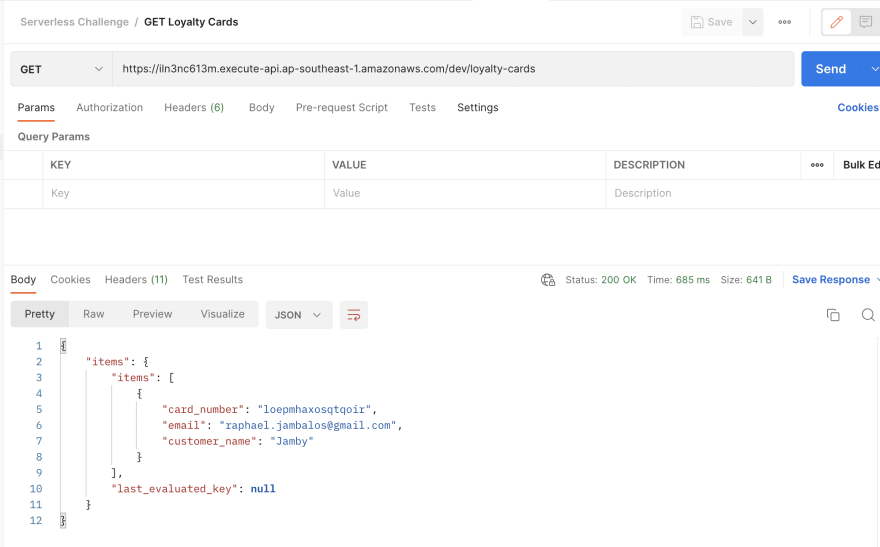Open the GET method dropdown
Viewport: 880px width, 547px height.
(61, 69)
